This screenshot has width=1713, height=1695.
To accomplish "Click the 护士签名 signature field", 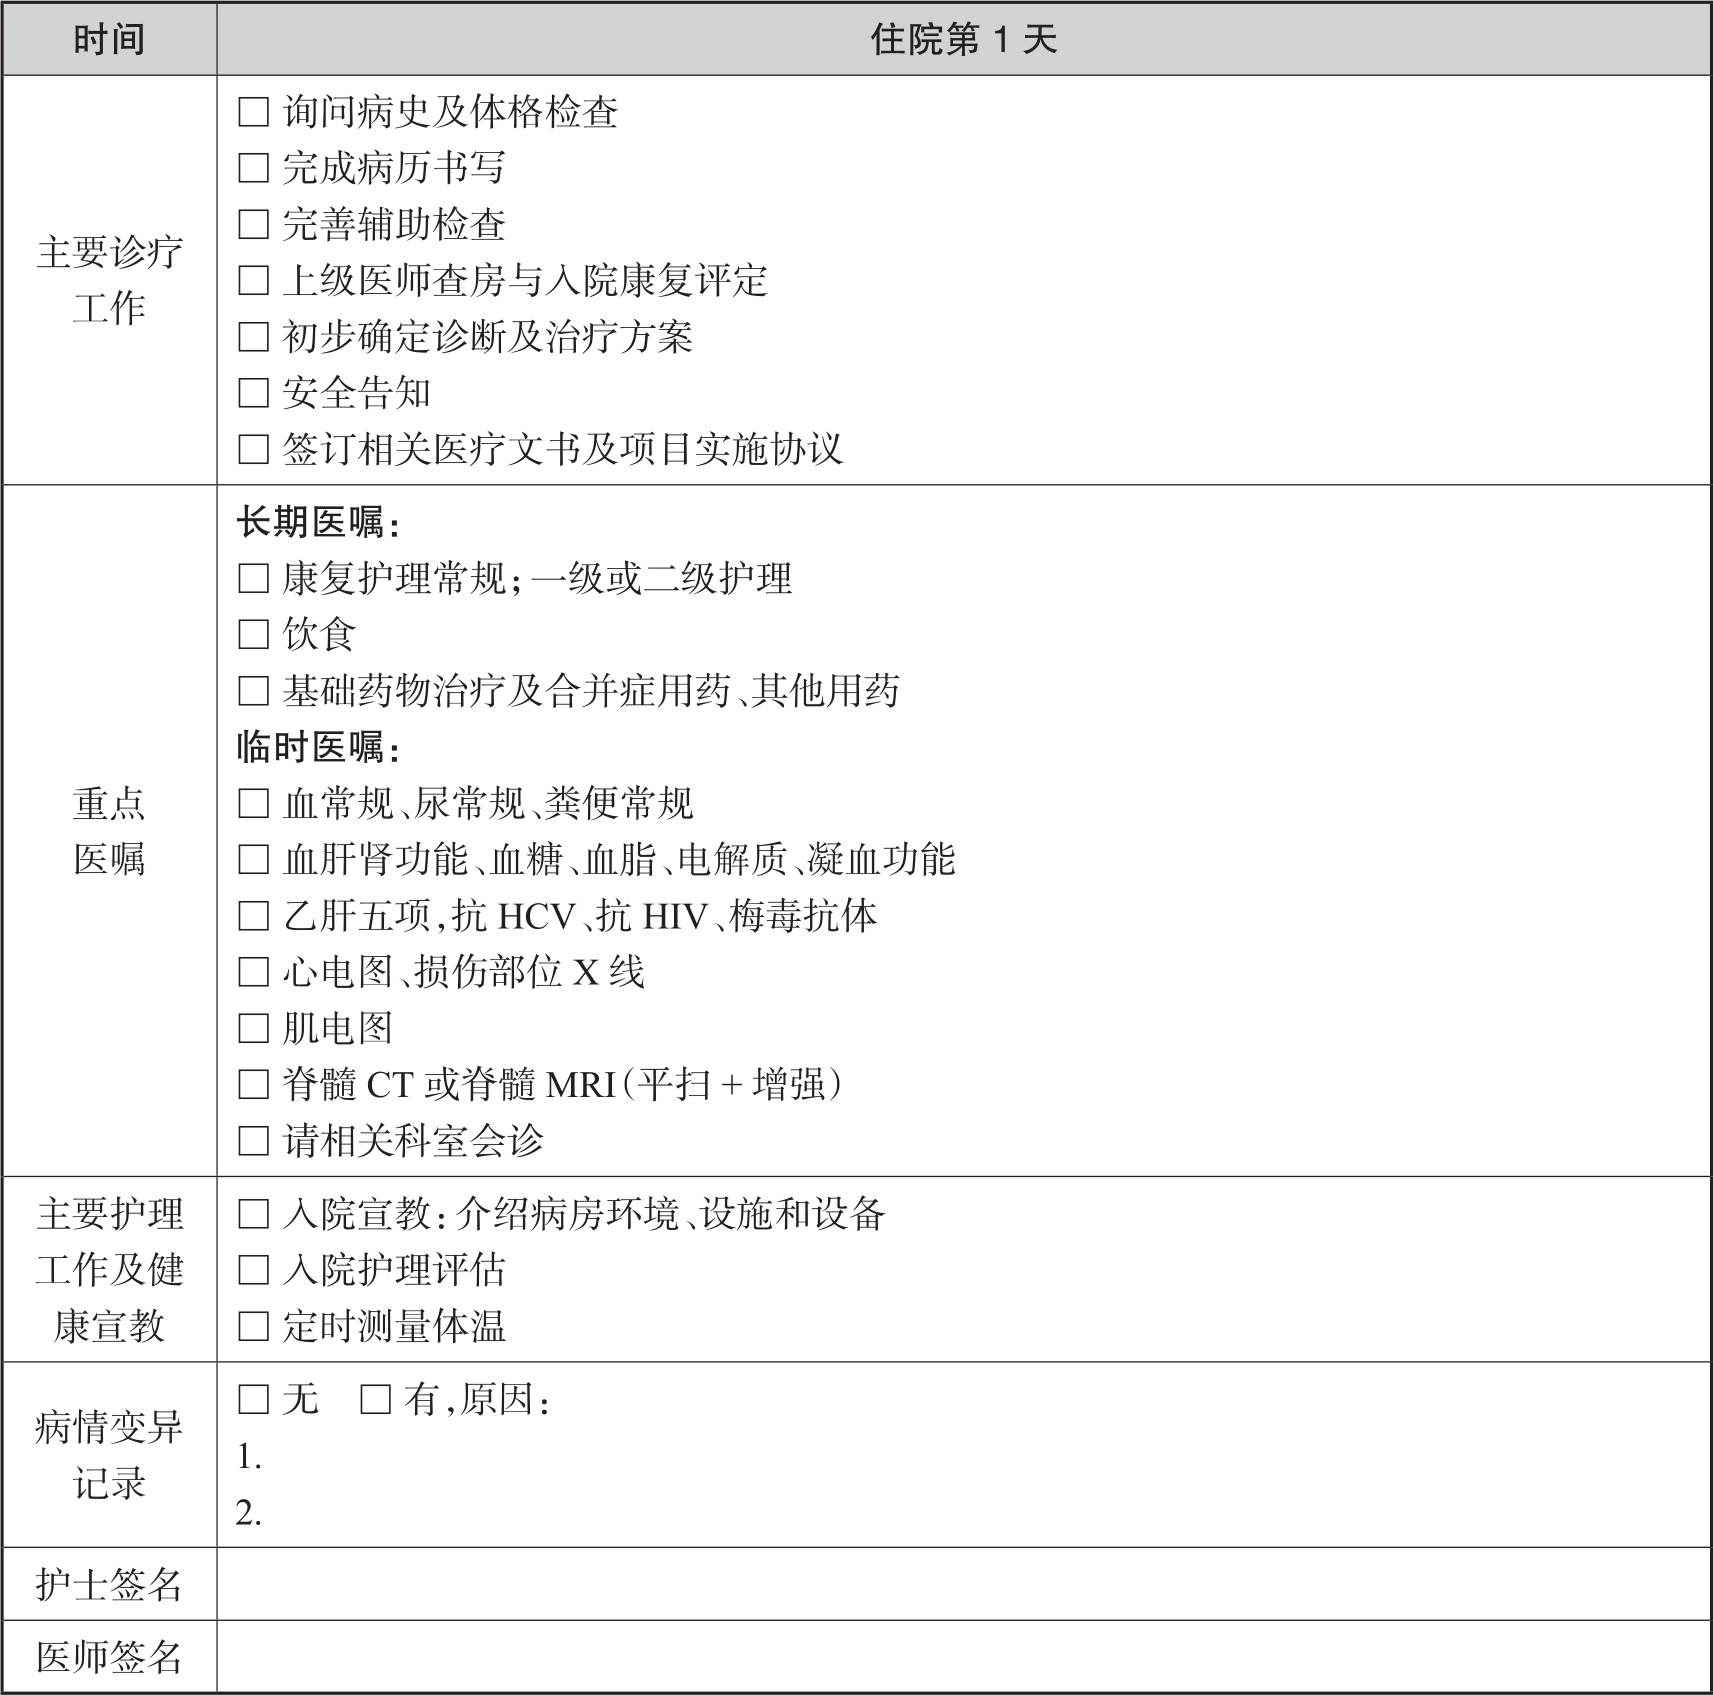I will pyautogui.click(x=963, y=1584).
